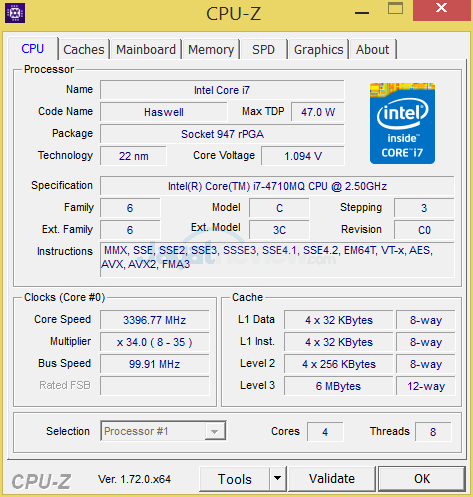Click the Bus Speed value 99.91 MHz
Image resolution: width=473 pixels, height=497 pixels.
click(155, 364)
